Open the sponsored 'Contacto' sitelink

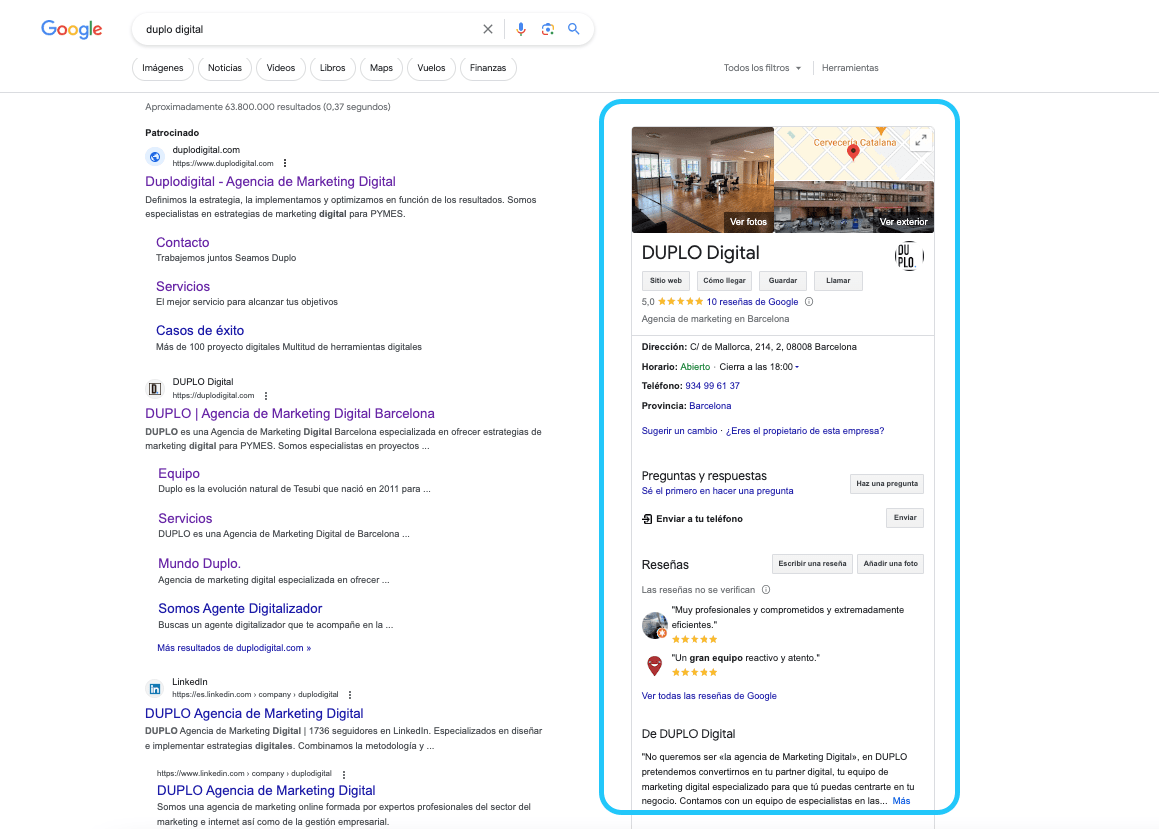pyautogui.click(x=183, y=242)
